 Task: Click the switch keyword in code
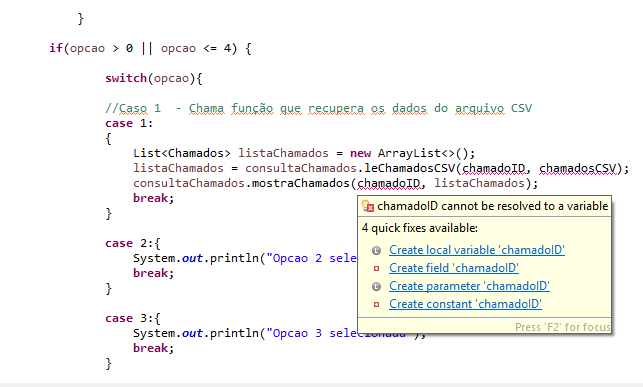point(126,78)
